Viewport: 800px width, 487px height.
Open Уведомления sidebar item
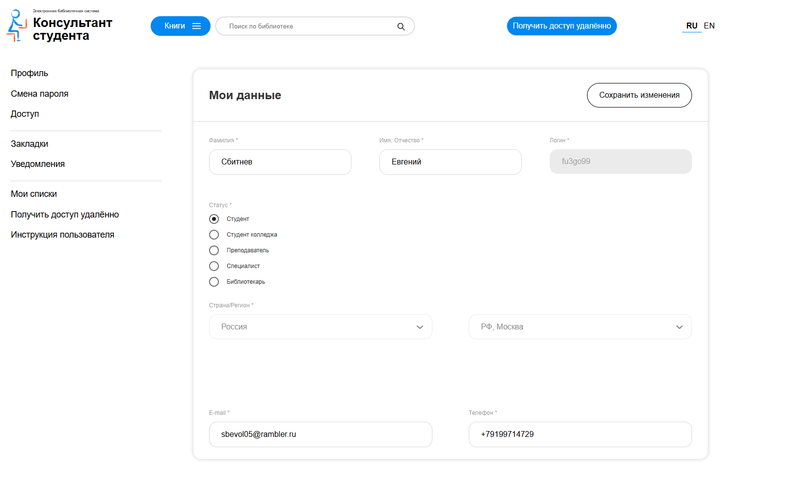coord(38,164)
